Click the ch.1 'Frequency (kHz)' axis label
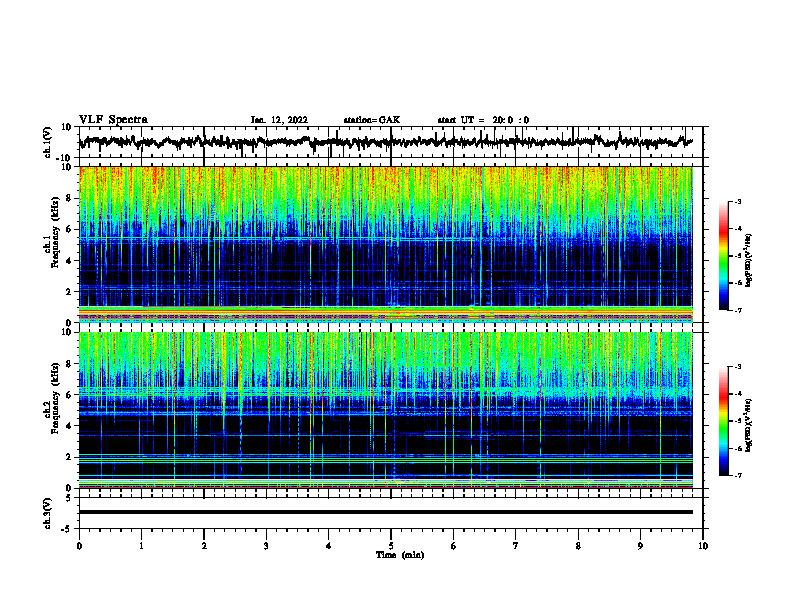792x612 pixels. (x=55, y=232)
